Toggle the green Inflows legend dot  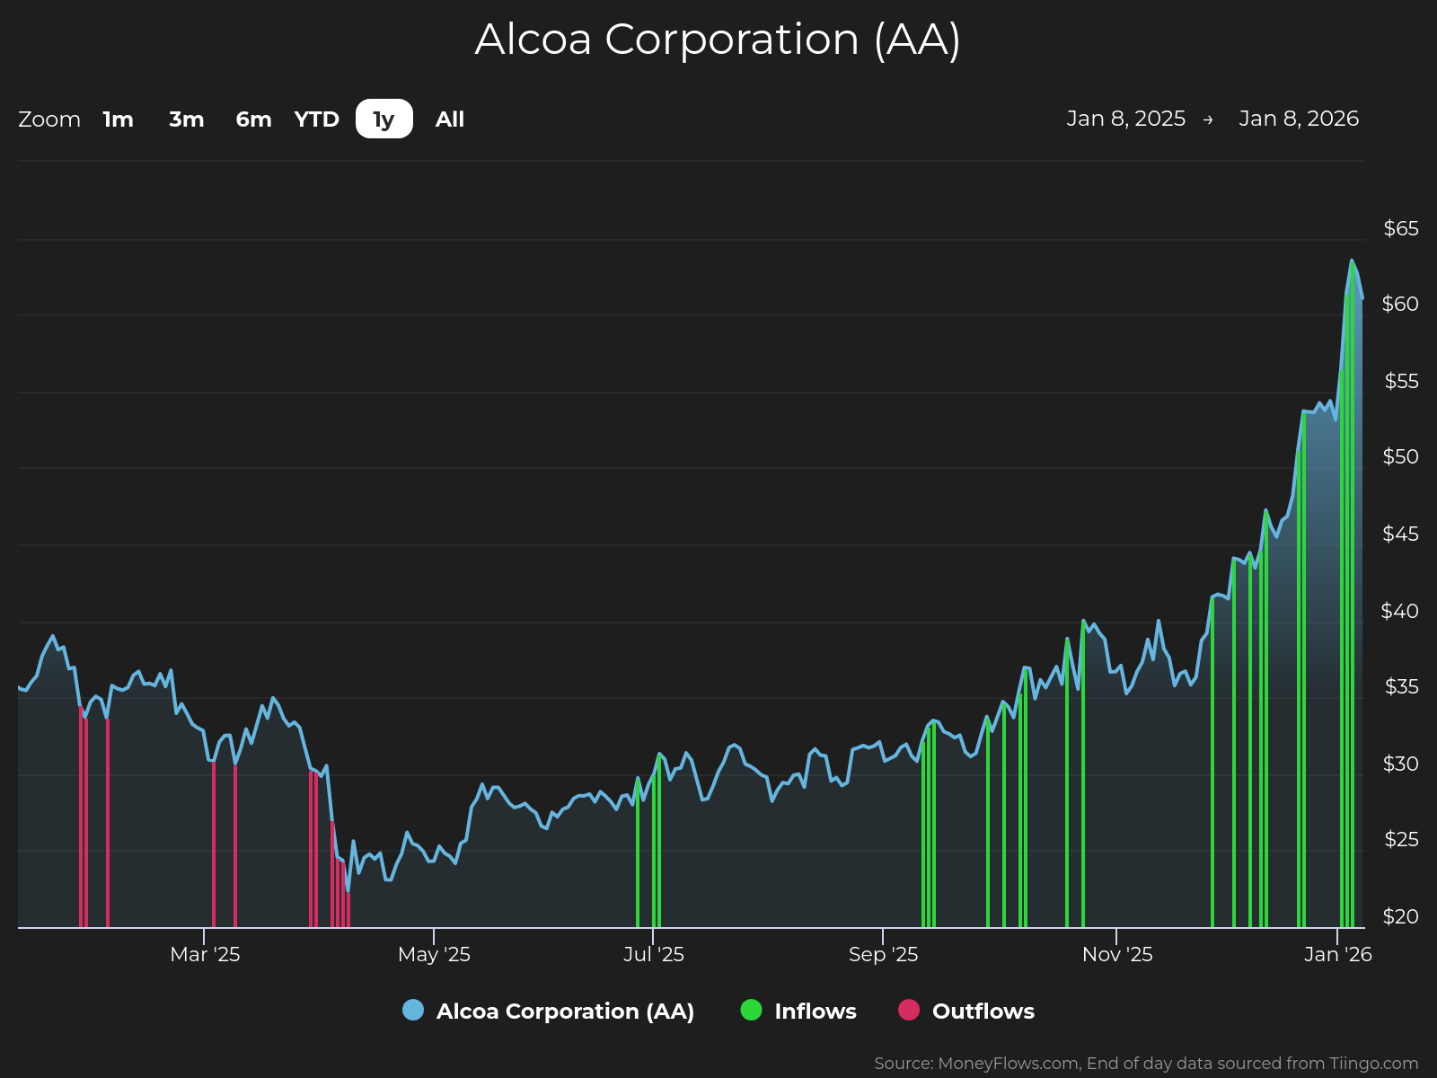click(x=751, y=1010)
